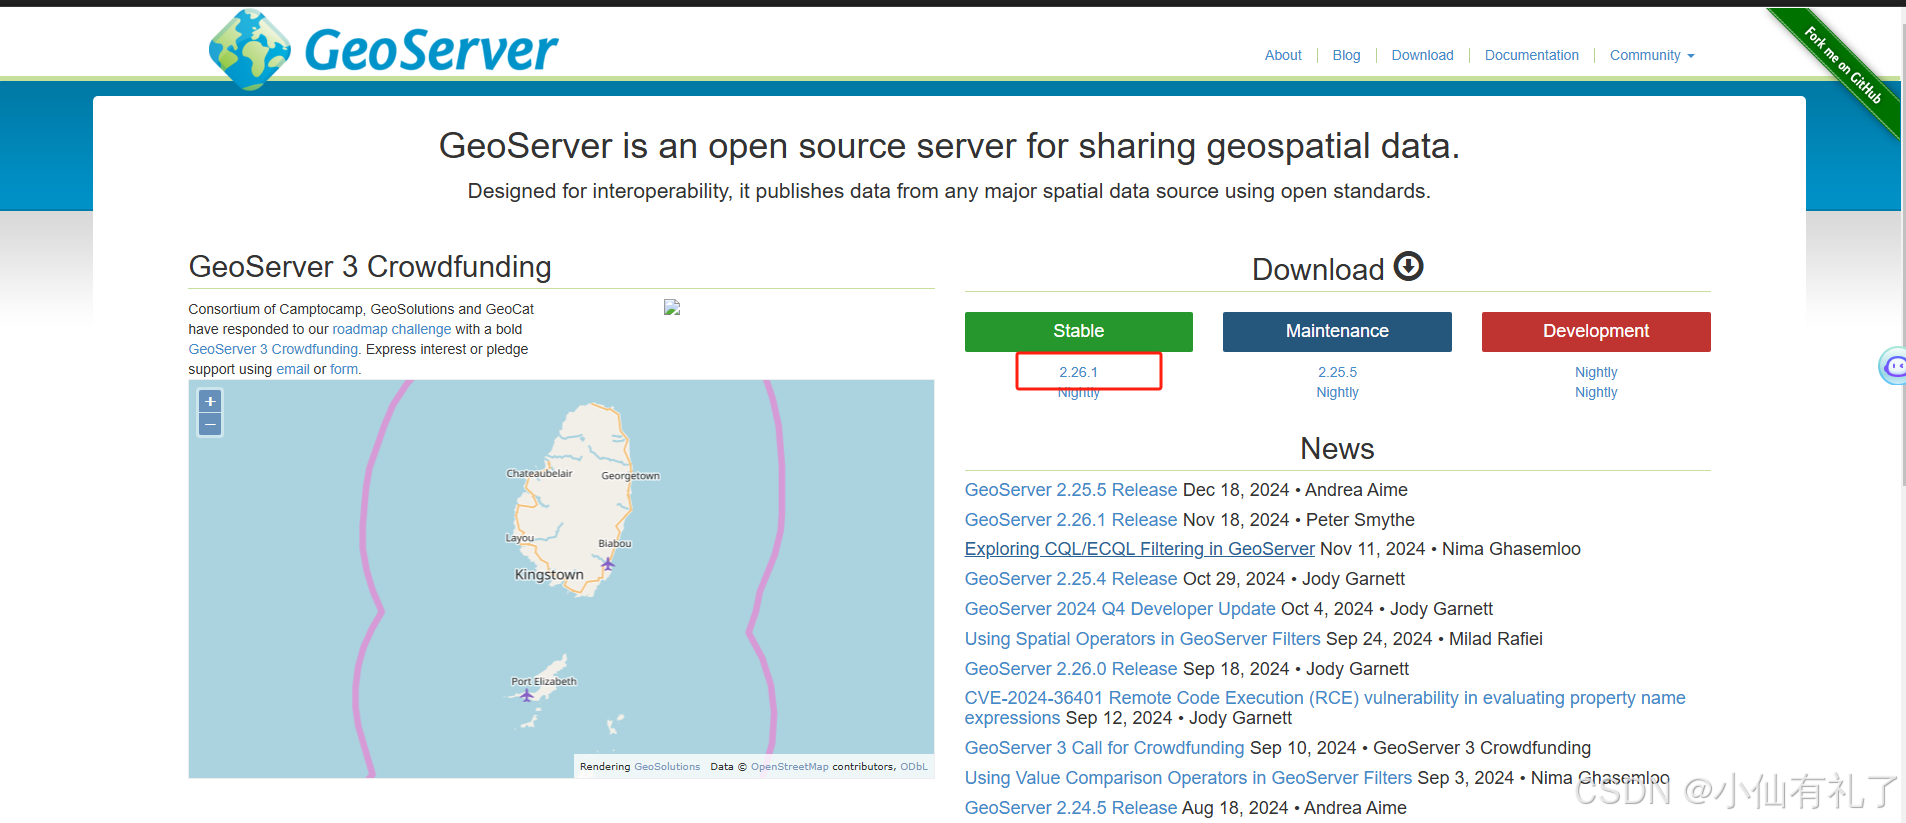Click the GeoServer 3 Crowdfunding heading
The image size is (1906, 823).
pos(370,267)
